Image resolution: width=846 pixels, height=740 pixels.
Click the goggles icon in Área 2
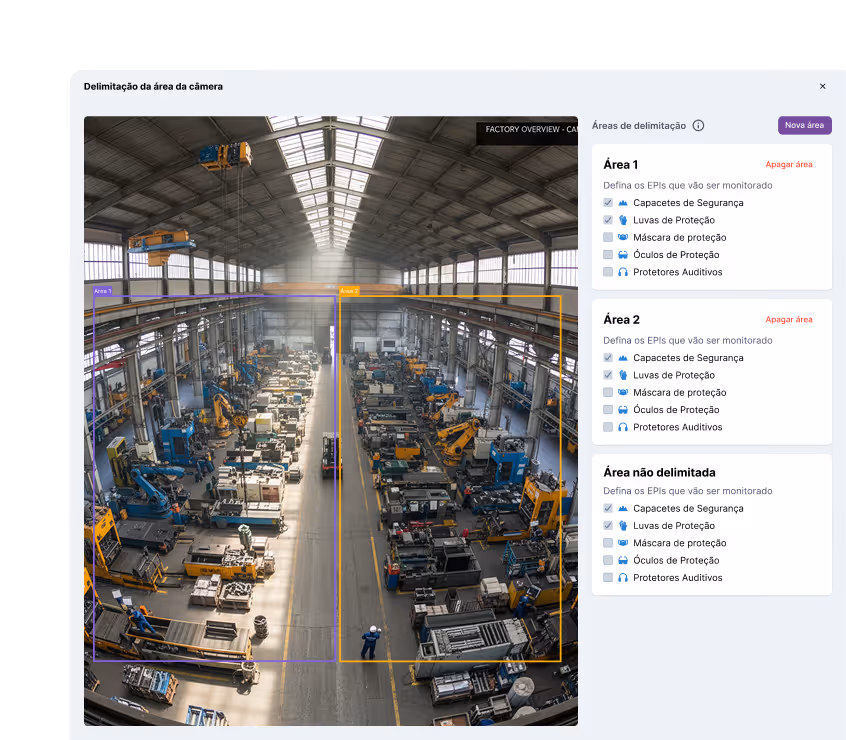(623, 409)
